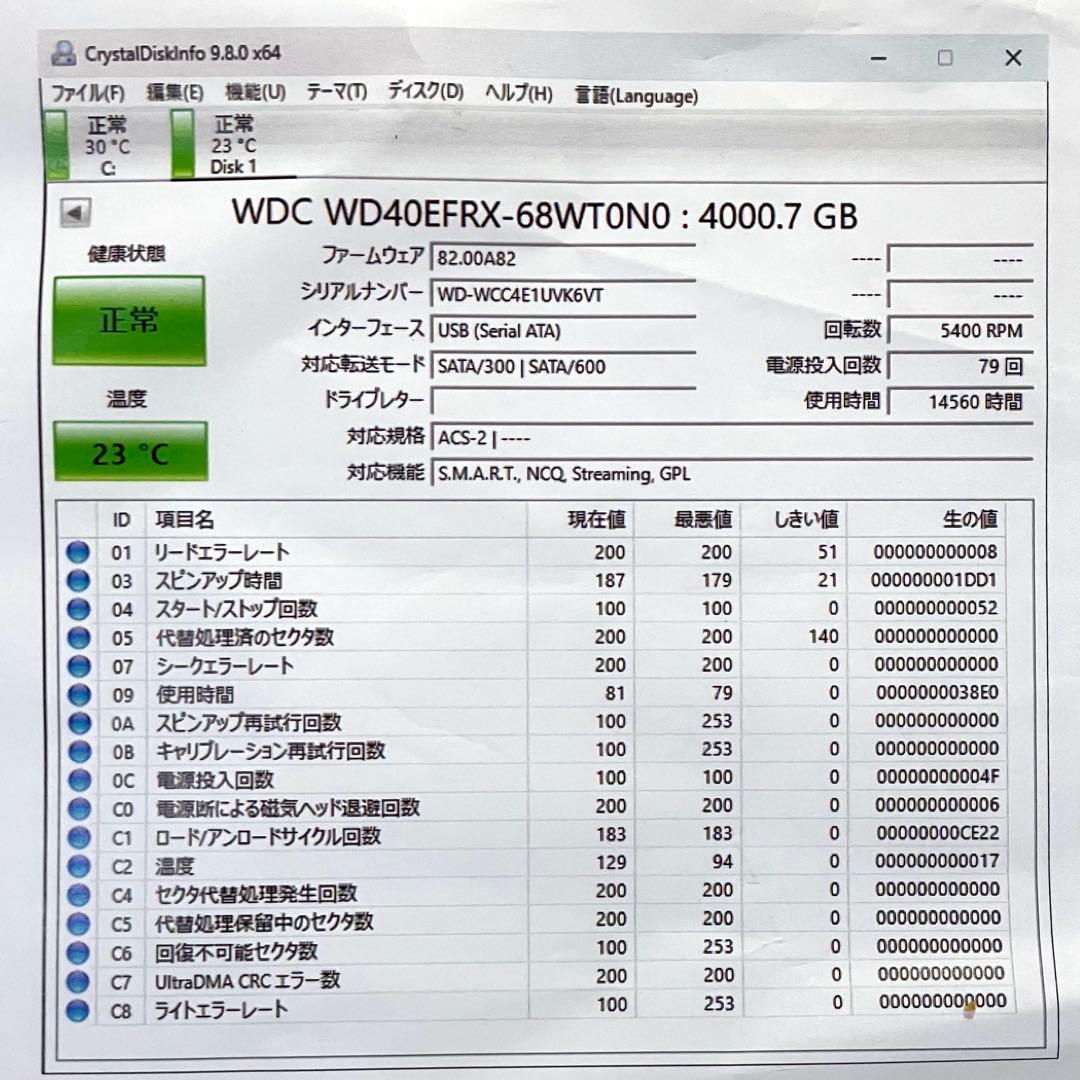Click the ID column header

click(121, 519)
